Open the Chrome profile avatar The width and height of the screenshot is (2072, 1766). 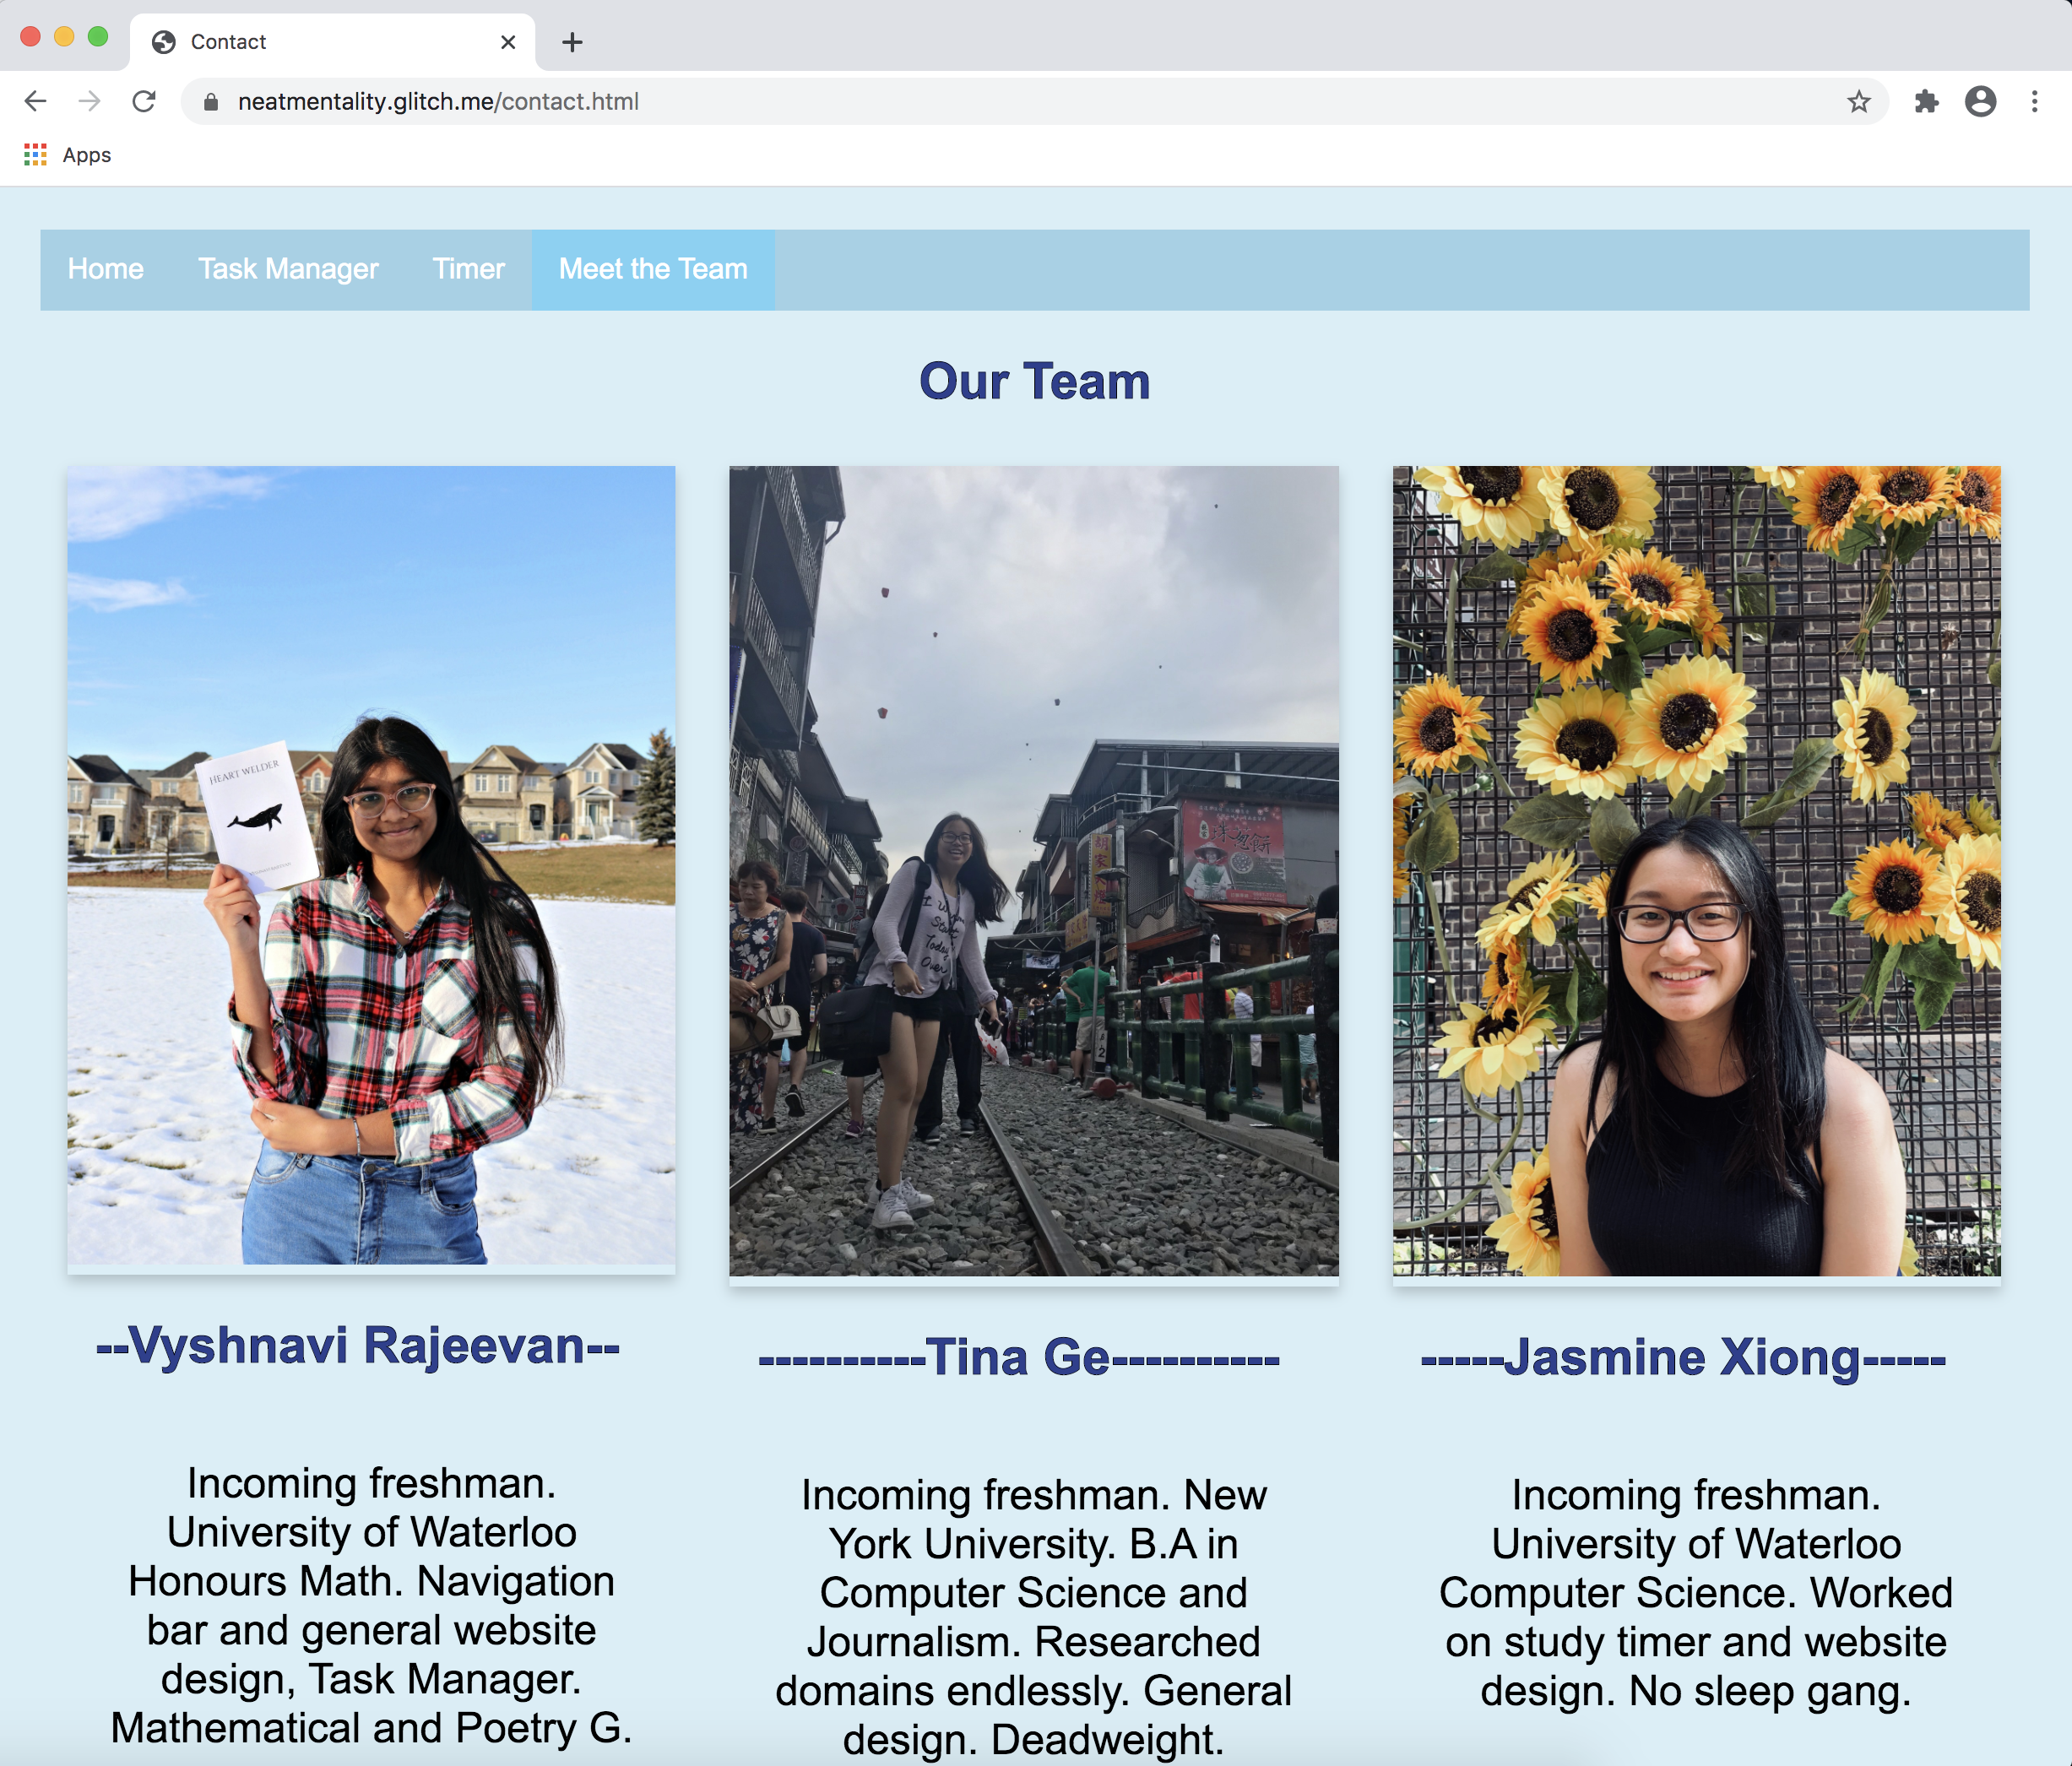1980,101
